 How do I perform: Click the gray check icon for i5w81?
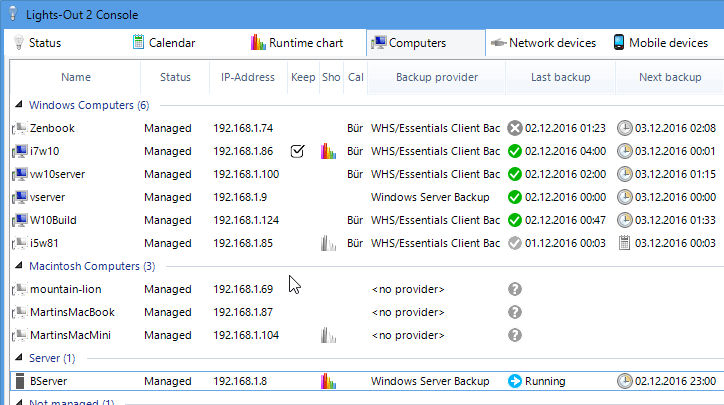click(x=514, y=243)
